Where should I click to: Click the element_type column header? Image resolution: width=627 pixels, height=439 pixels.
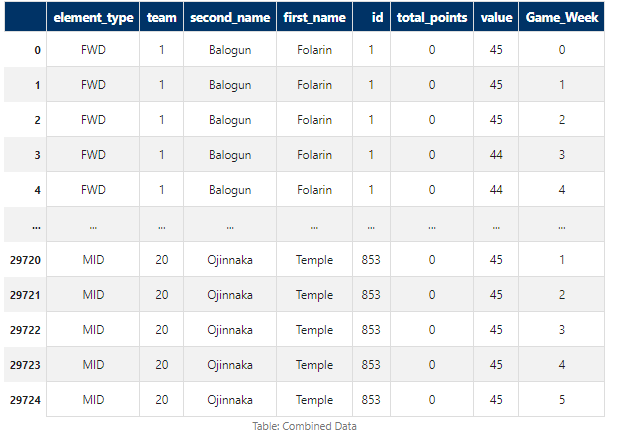click(x=93, y=18)
